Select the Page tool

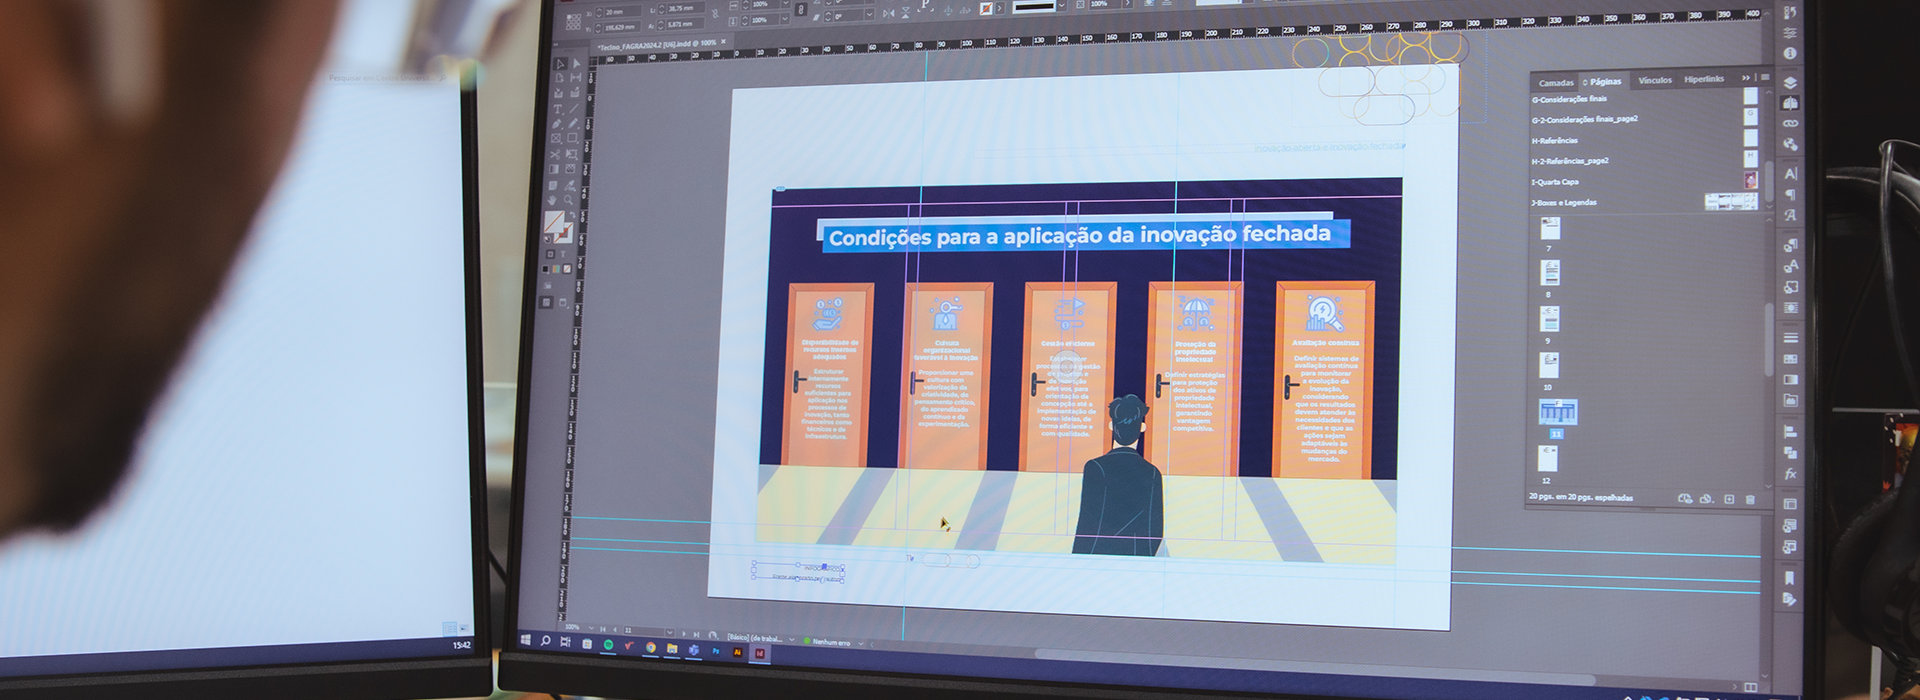[x=559, y=78]
